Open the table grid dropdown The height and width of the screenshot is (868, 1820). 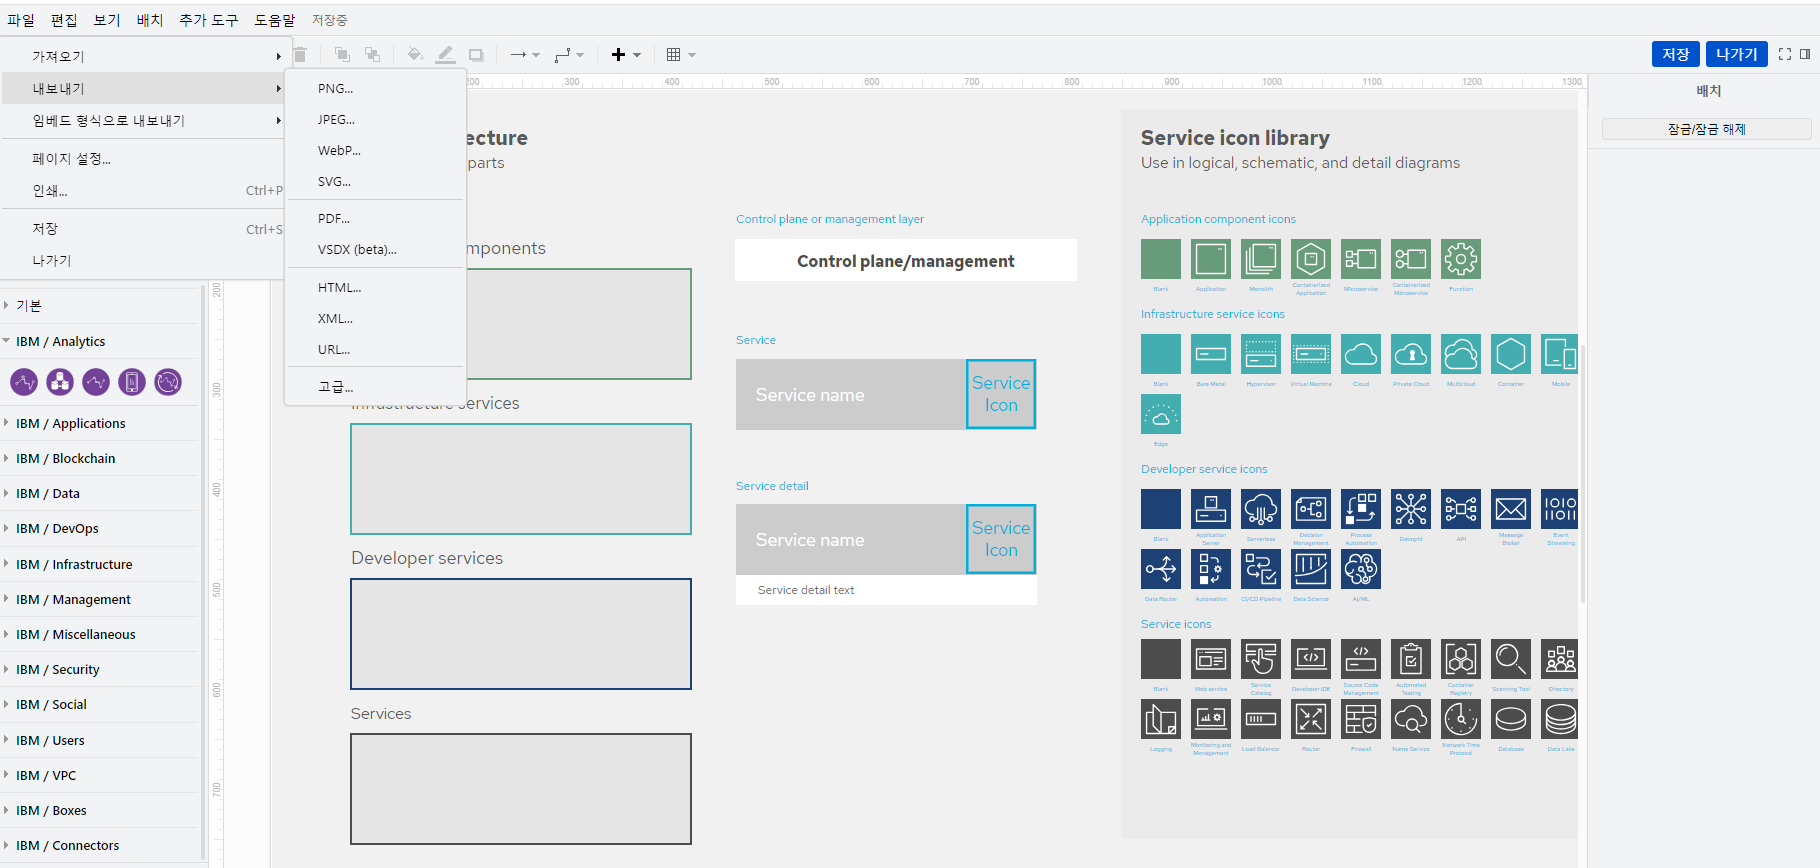(x=681, y=55)
